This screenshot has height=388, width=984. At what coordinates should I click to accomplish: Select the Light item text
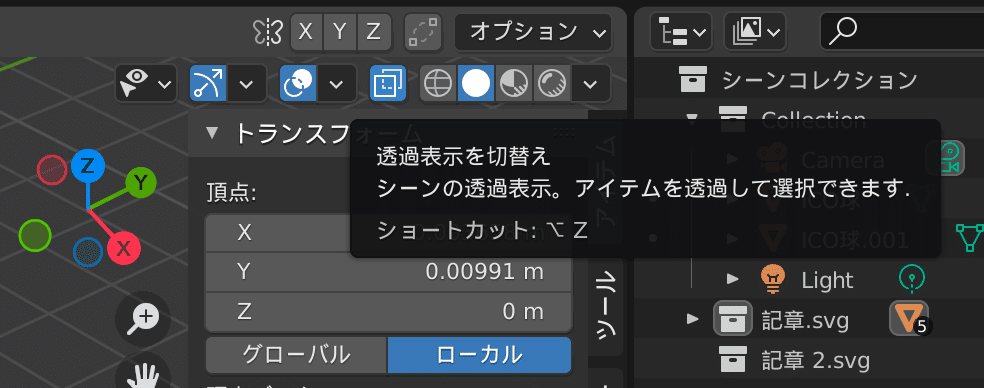point(827,280)
